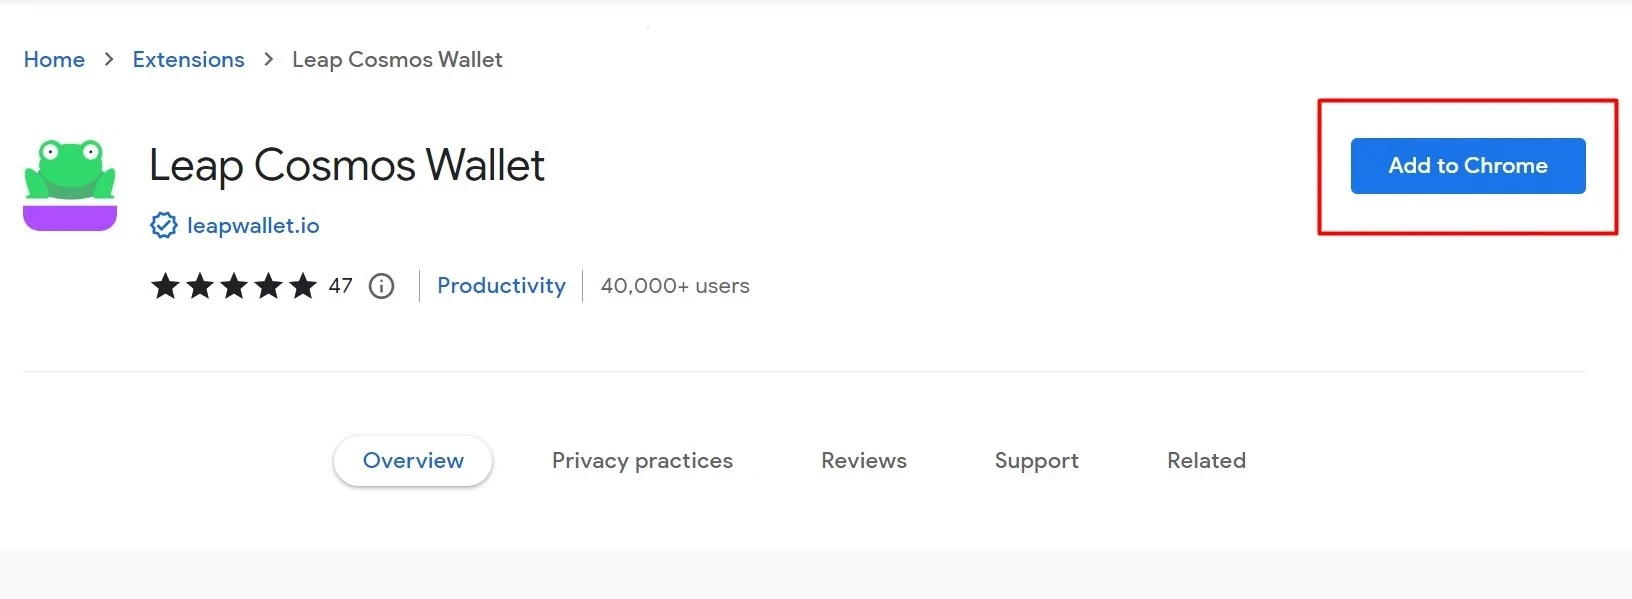Click the first rating star

pyautogui.click(x=166, y=286)
